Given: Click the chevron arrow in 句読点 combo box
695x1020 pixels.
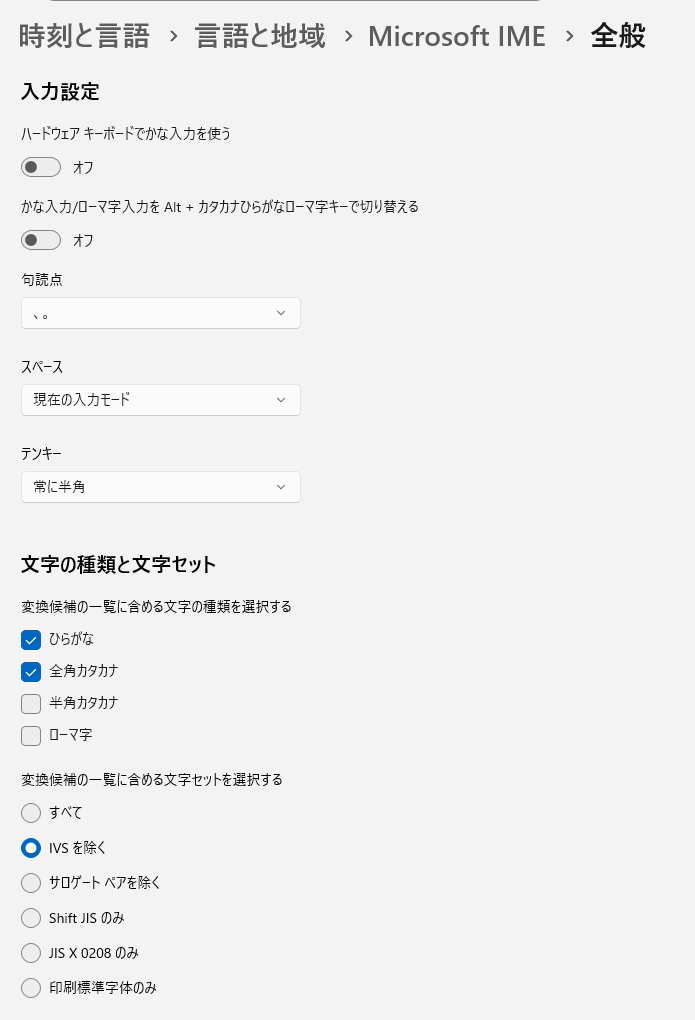Looking at the screenshot, I should pos(281,313).
